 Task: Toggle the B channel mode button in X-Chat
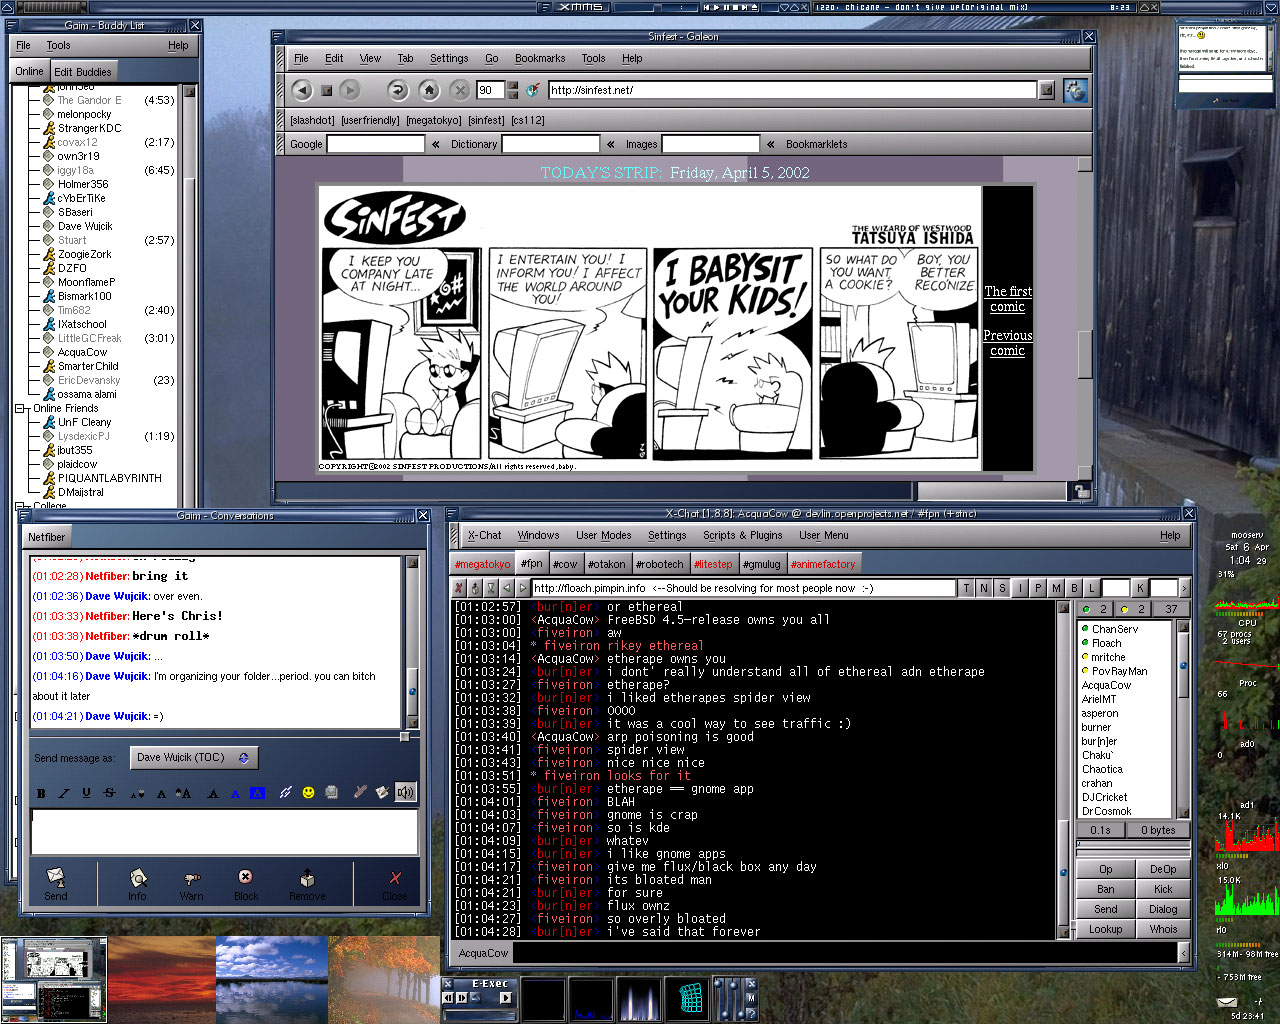(x=1074, y=588)
